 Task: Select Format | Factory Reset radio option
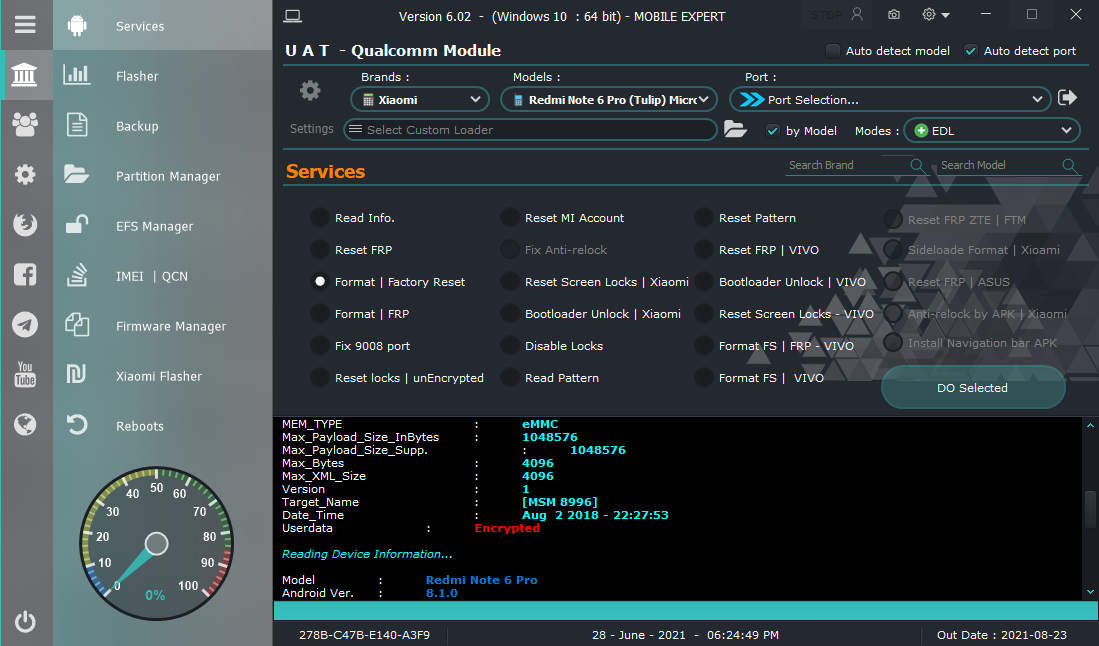pos(320,282)
